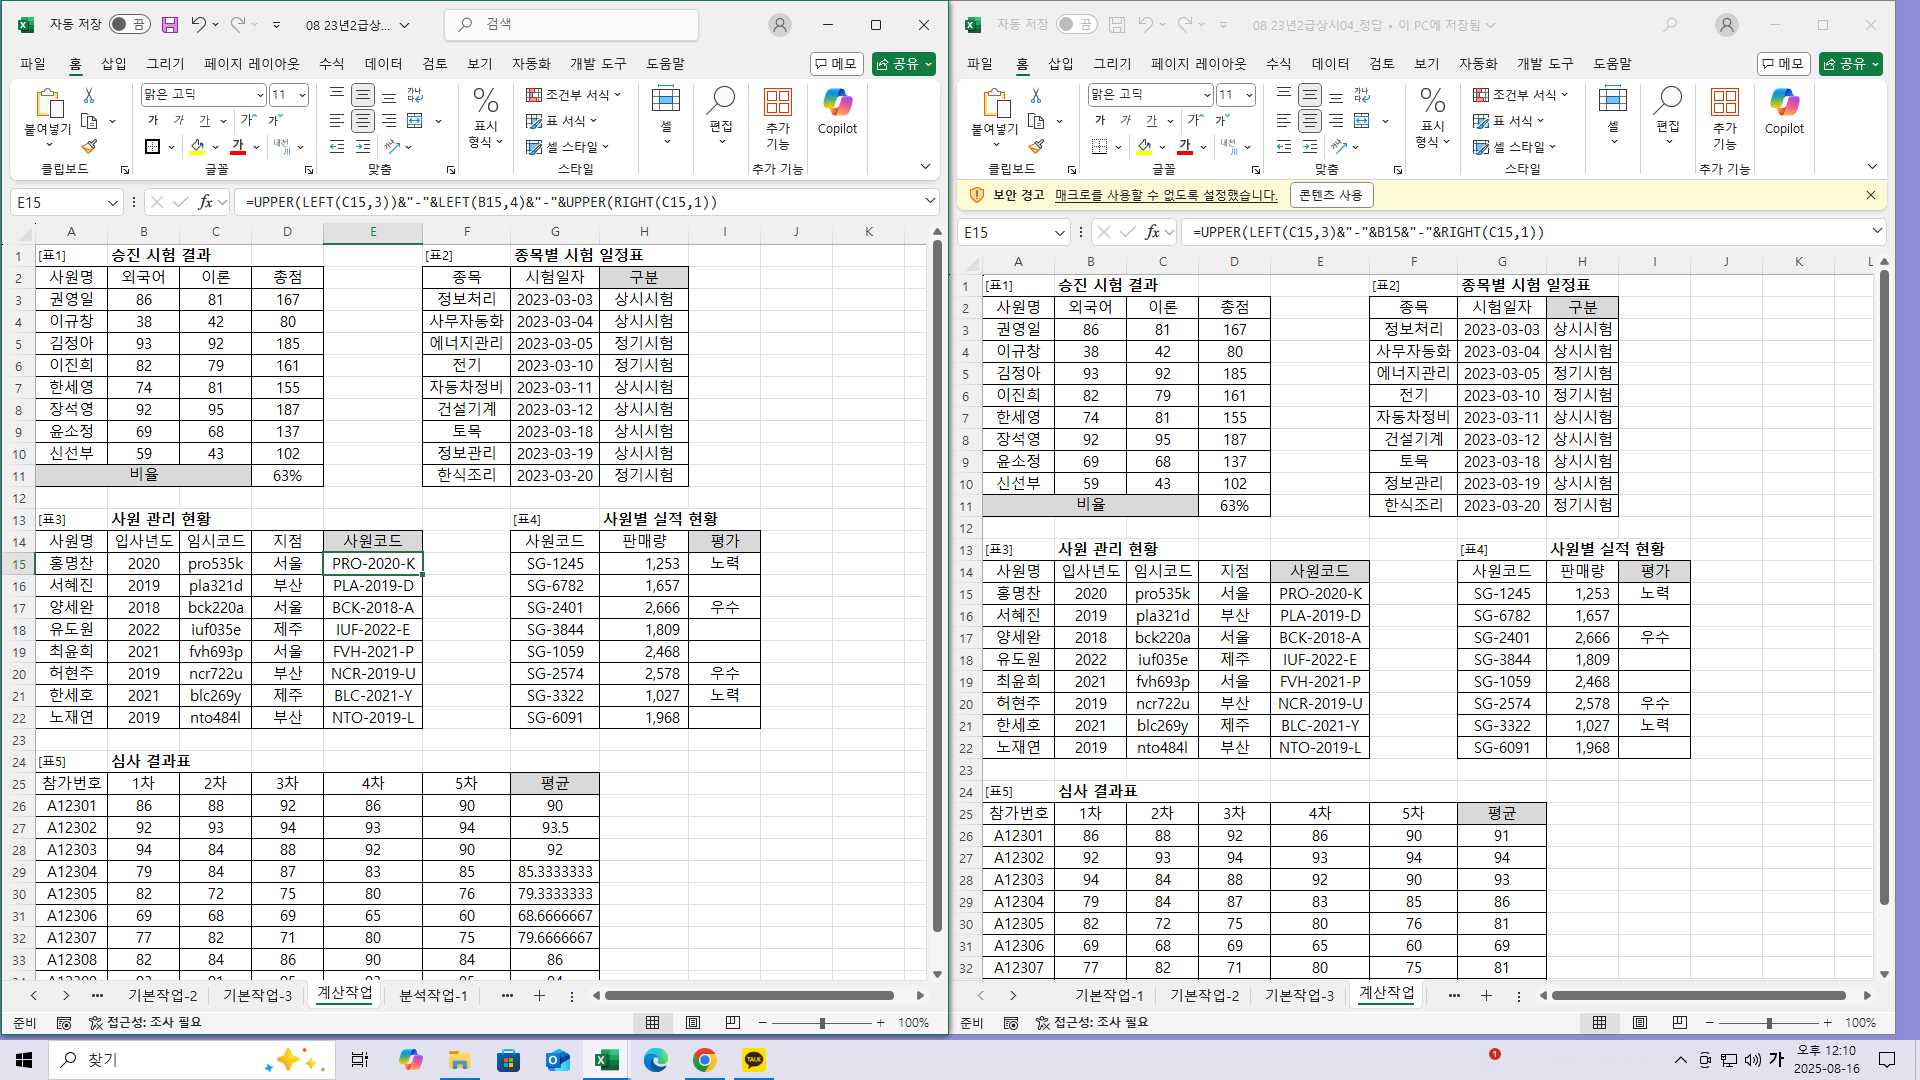The height and width of the screenshot is (1080, 1920).
Task: Click the Excel icon in Windows taskbar
Action: tap(606, 1060)
